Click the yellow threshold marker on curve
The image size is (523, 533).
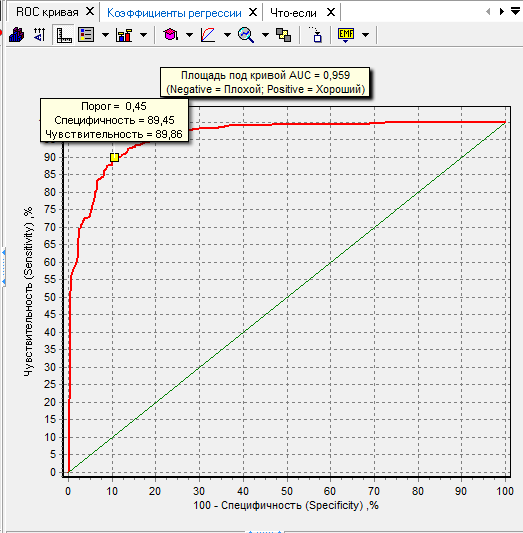[115, 157]
